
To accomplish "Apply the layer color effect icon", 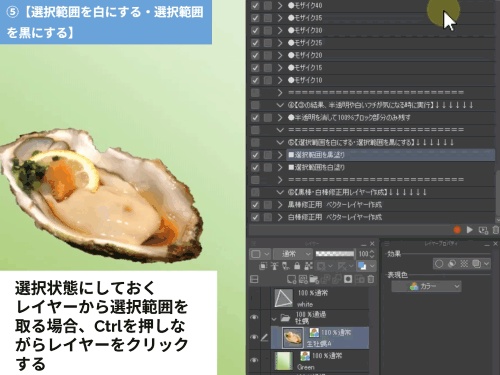I will coord(476,264).
